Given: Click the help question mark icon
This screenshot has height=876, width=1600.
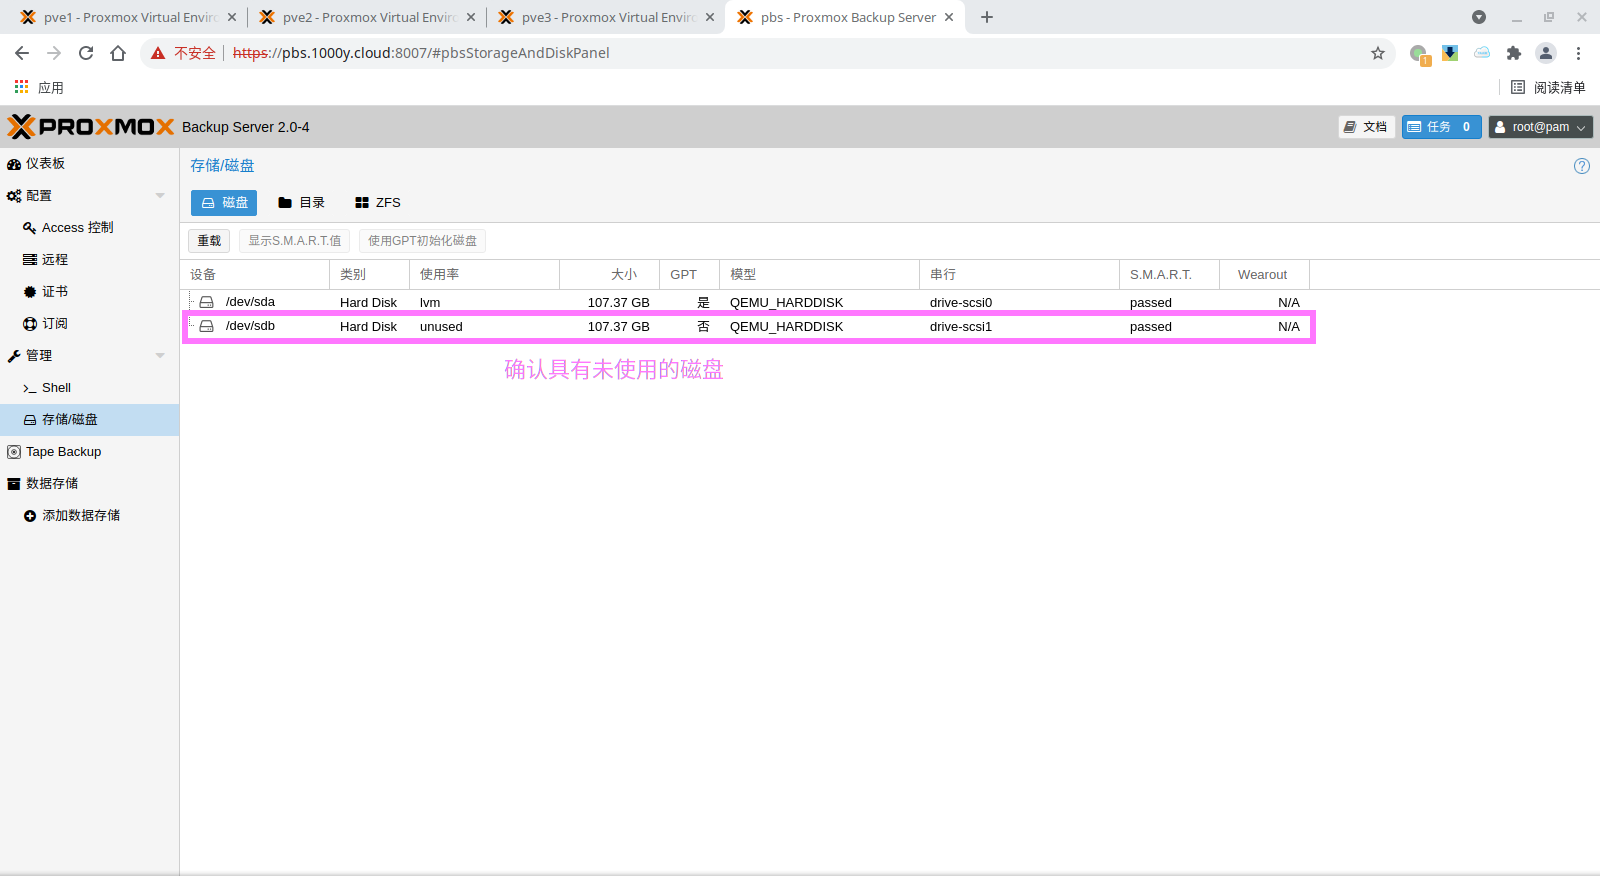Looking at the screenshot, I should point(1581,166).
